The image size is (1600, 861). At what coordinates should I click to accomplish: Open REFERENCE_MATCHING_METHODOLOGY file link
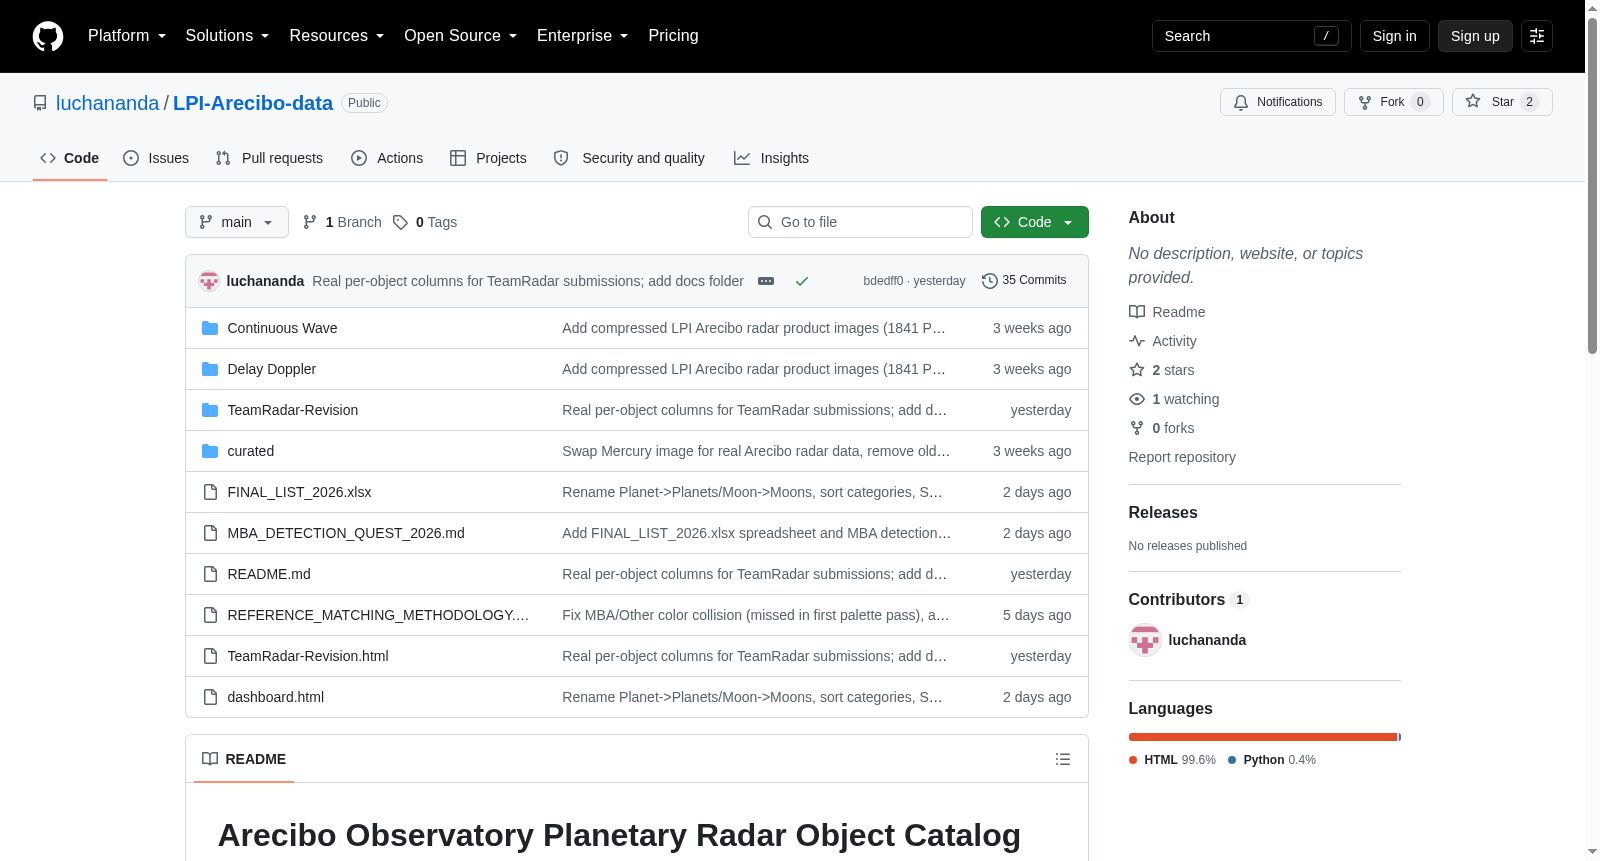[x=378, y=615]
